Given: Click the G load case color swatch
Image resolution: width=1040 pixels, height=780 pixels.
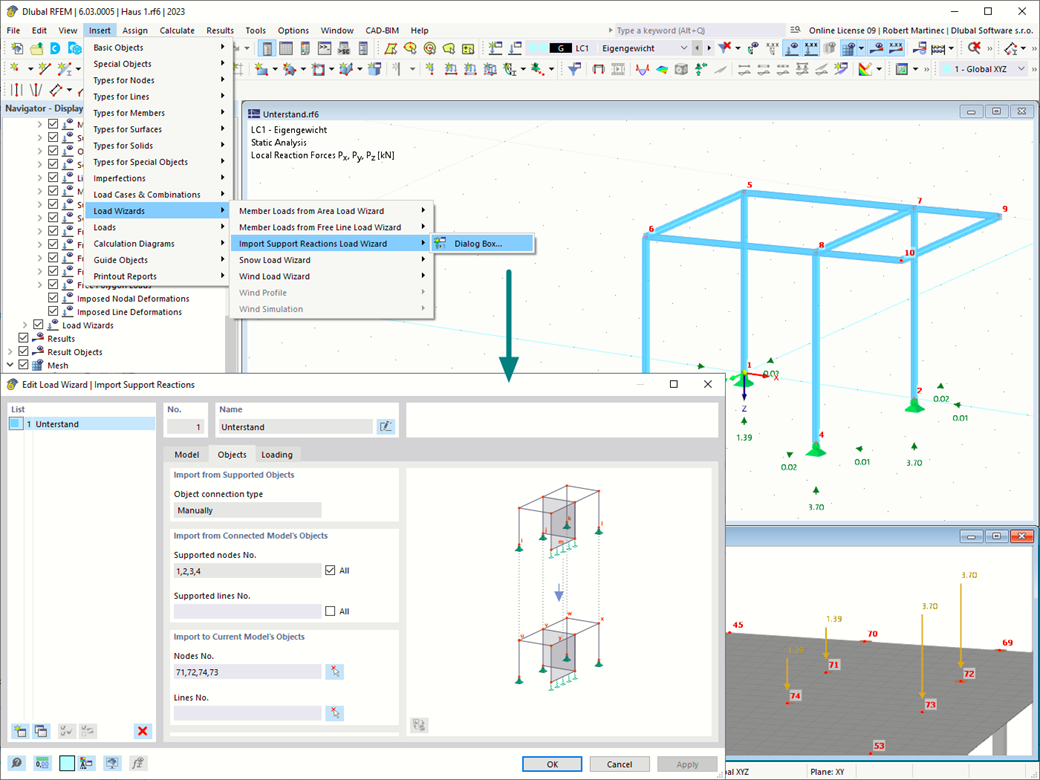Looking at the screenshot, I should [561, 48].
